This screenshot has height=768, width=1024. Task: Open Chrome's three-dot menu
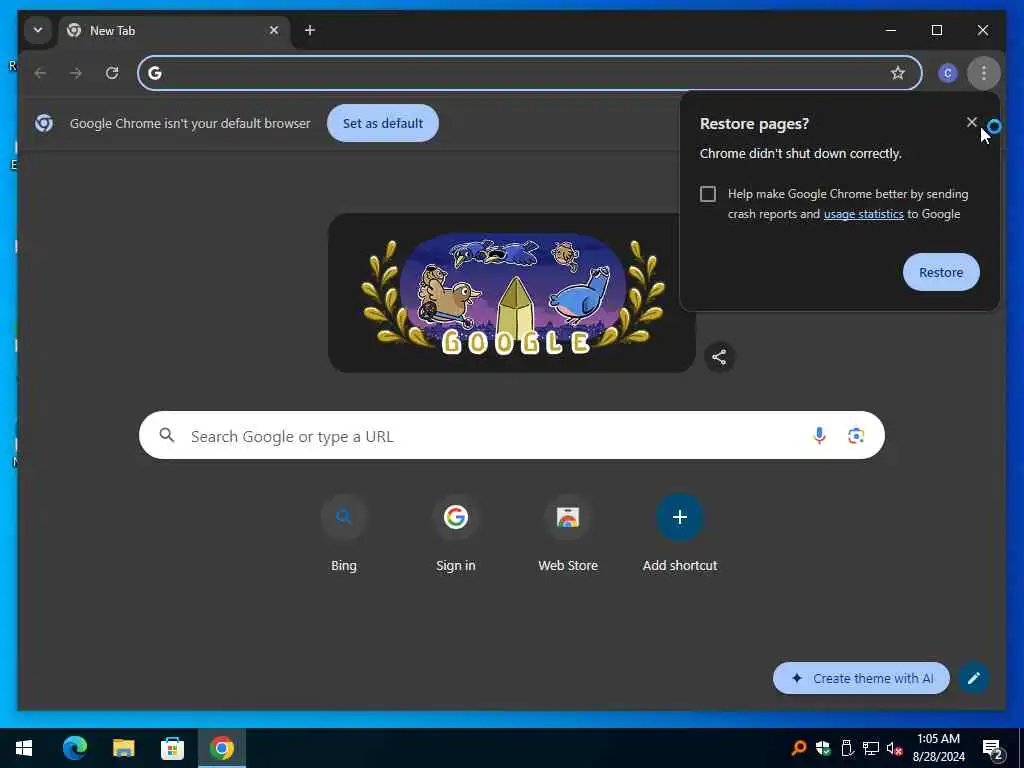coord(984,73)
